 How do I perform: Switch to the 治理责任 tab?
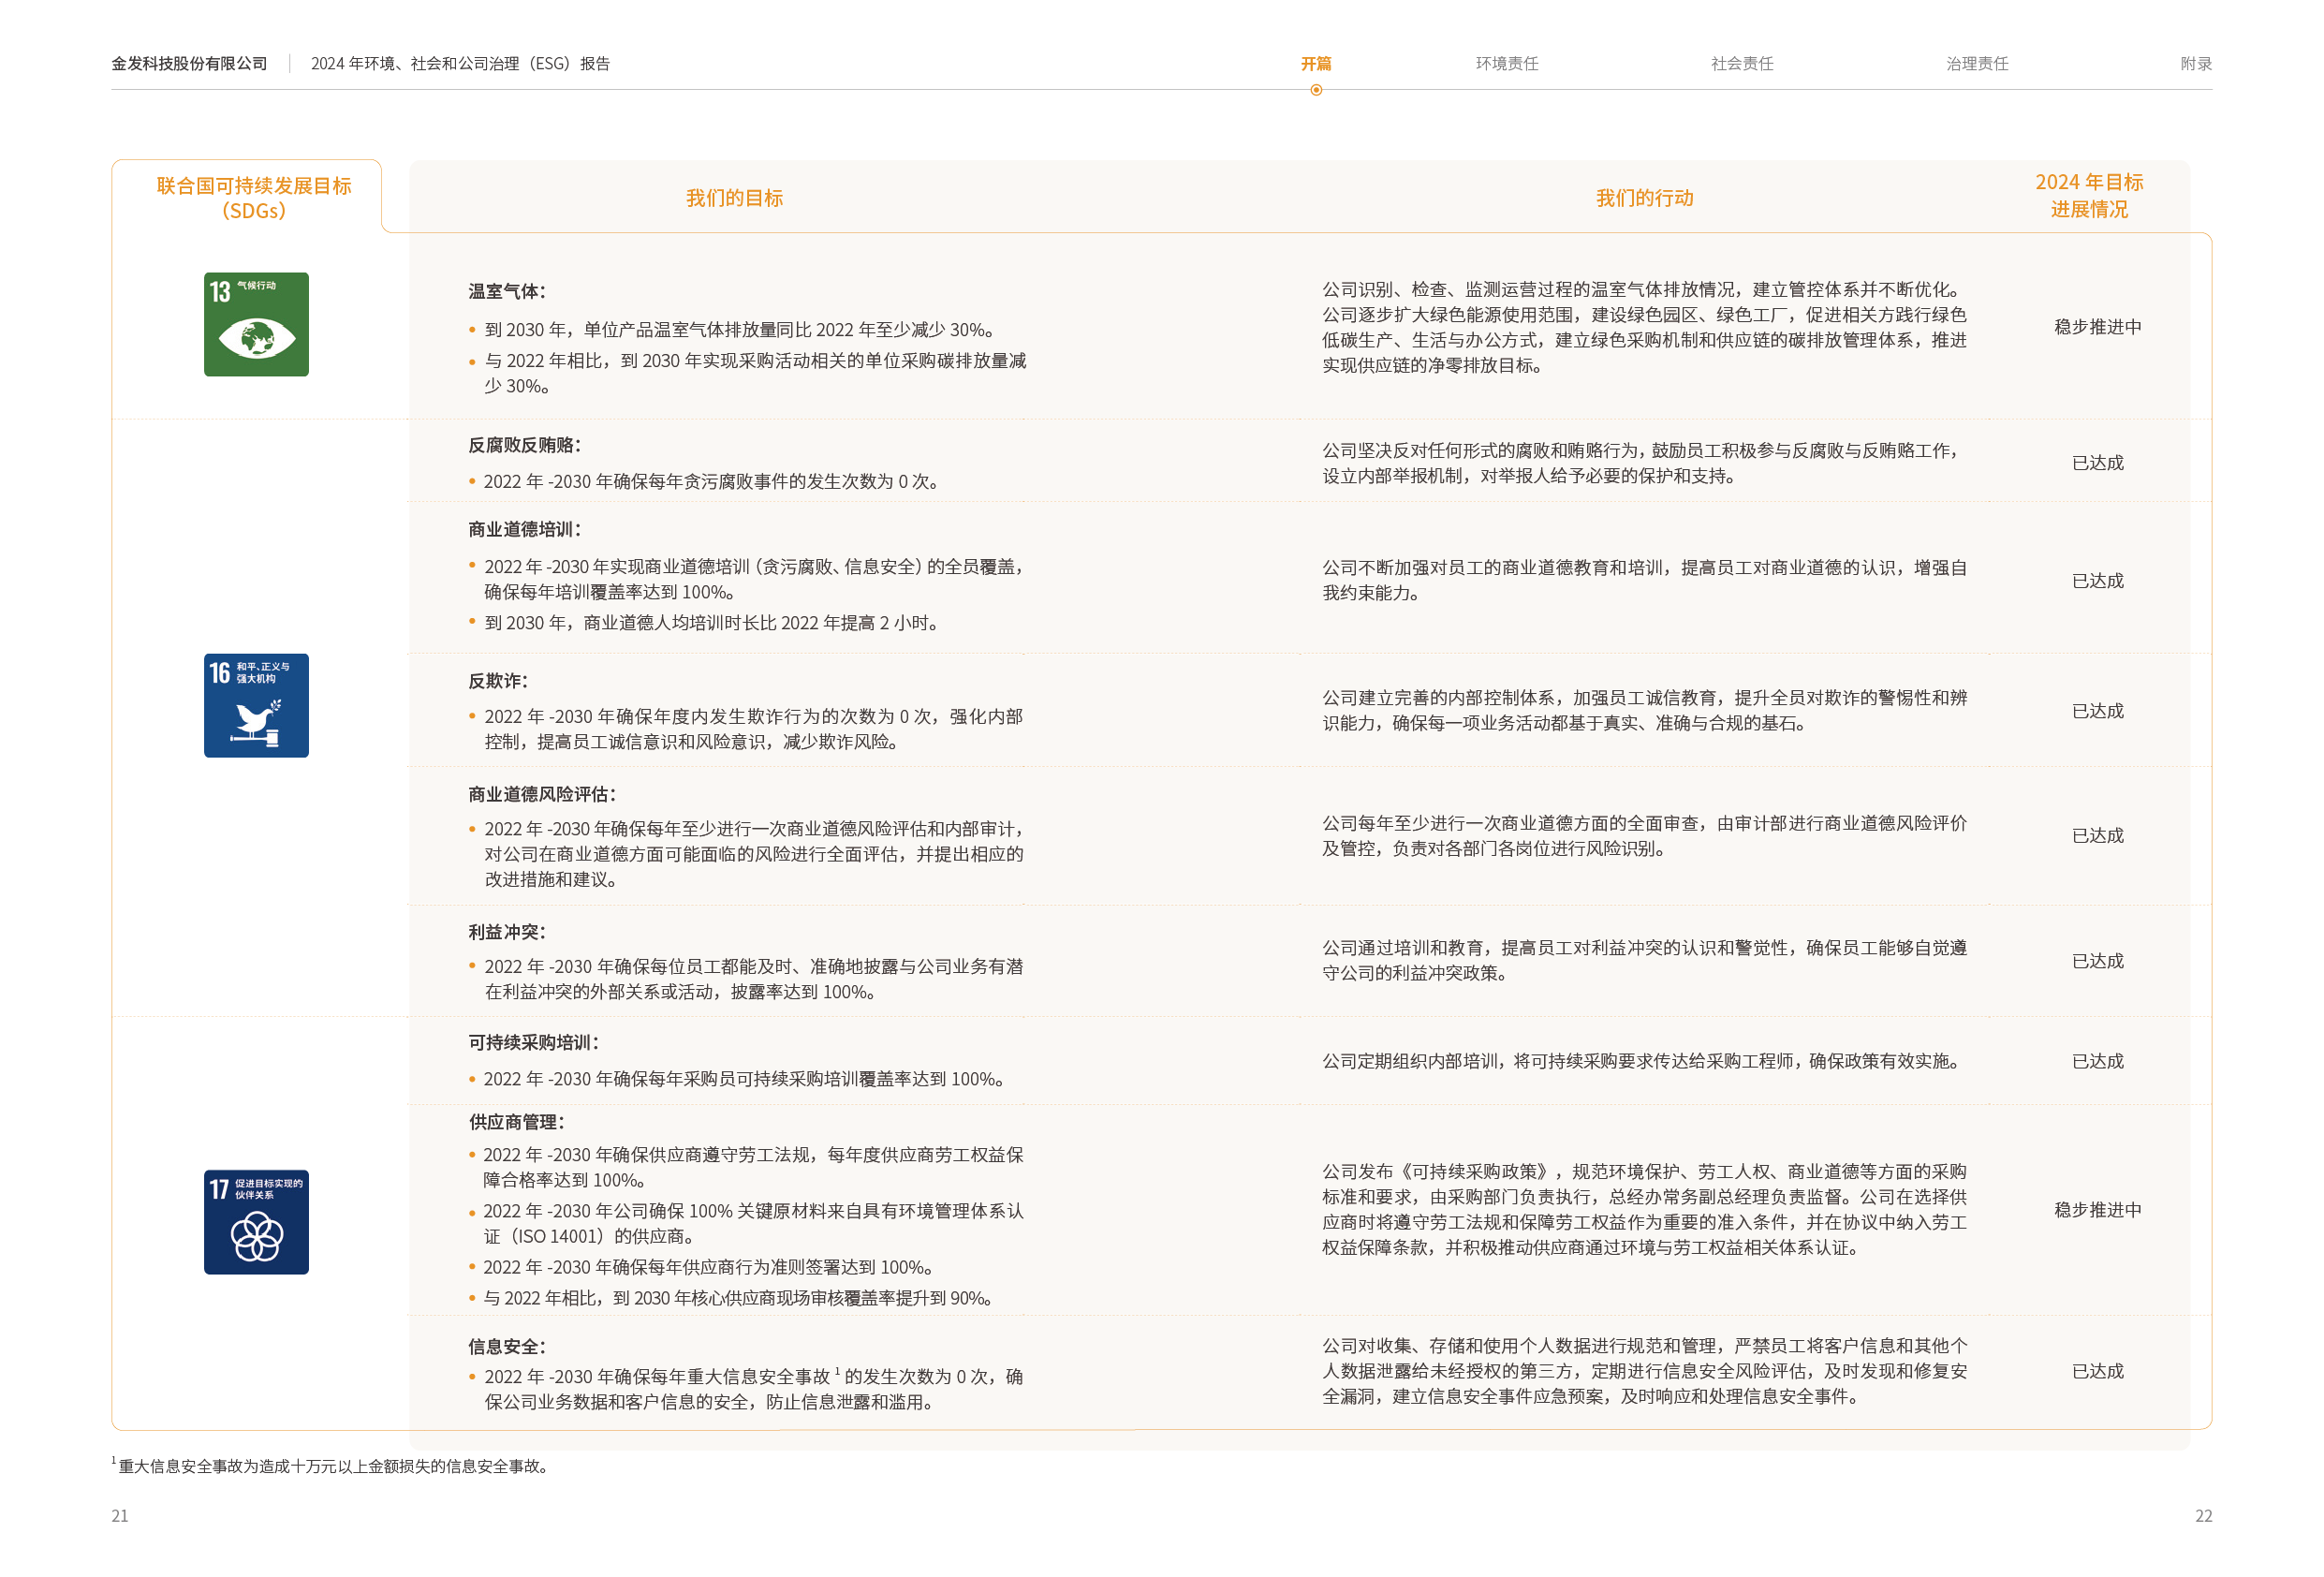click(x=1976, y=63)
